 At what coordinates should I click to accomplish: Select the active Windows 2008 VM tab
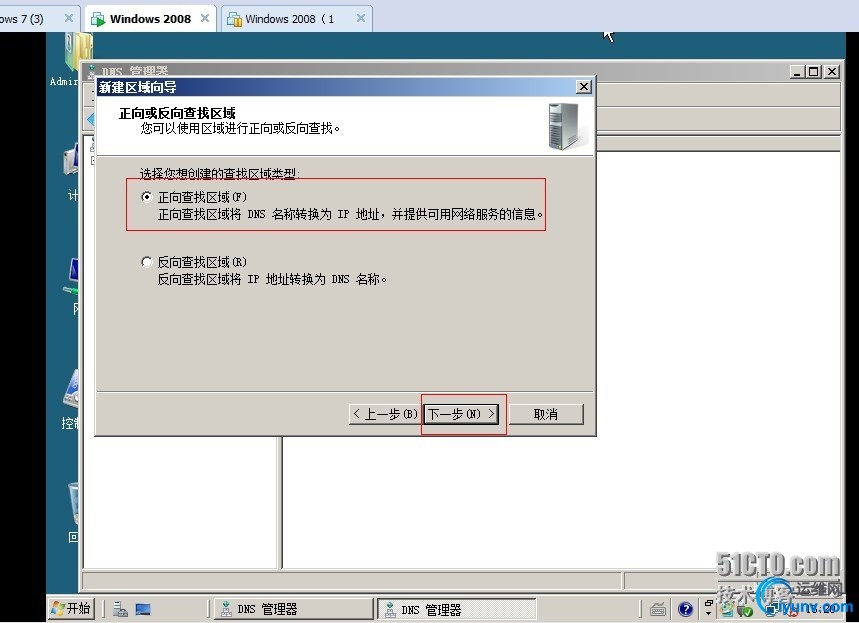pos(150,19)
